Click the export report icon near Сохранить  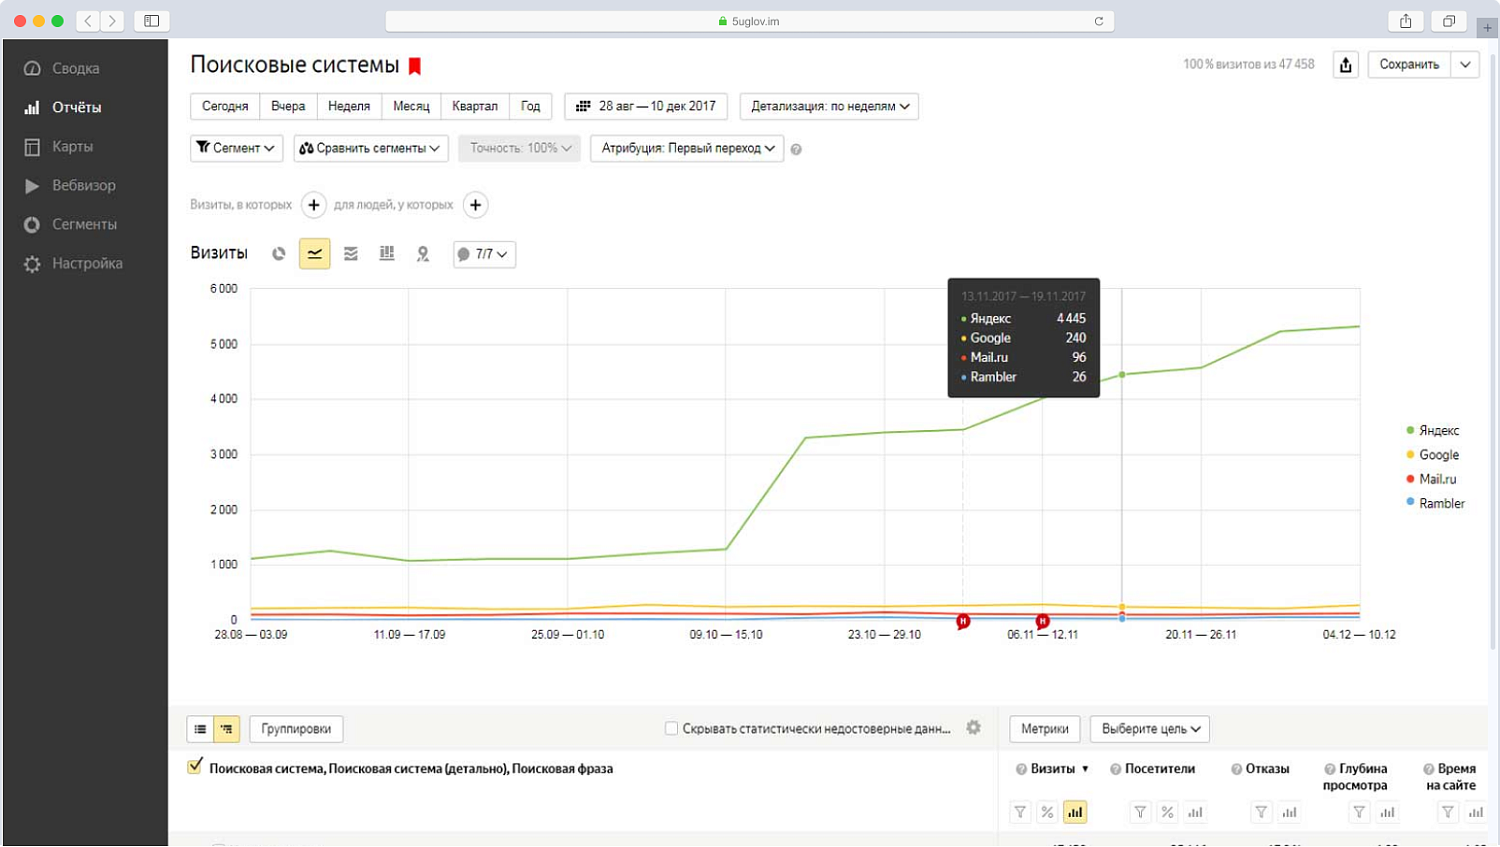point(1346,65)
